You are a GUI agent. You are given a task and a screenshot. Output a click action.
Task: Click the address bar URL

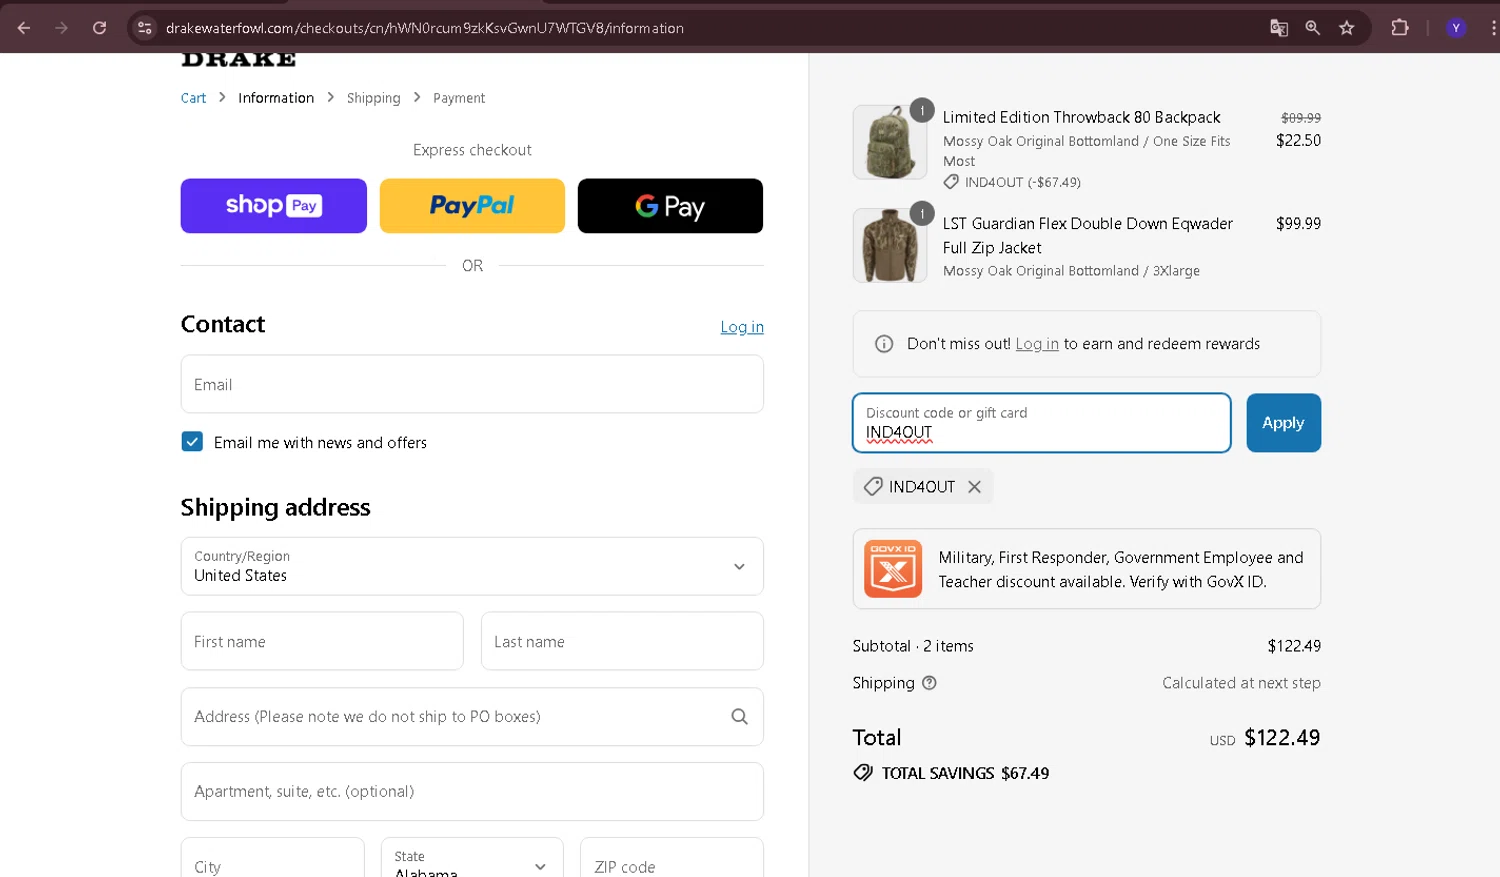click(425, 28)
